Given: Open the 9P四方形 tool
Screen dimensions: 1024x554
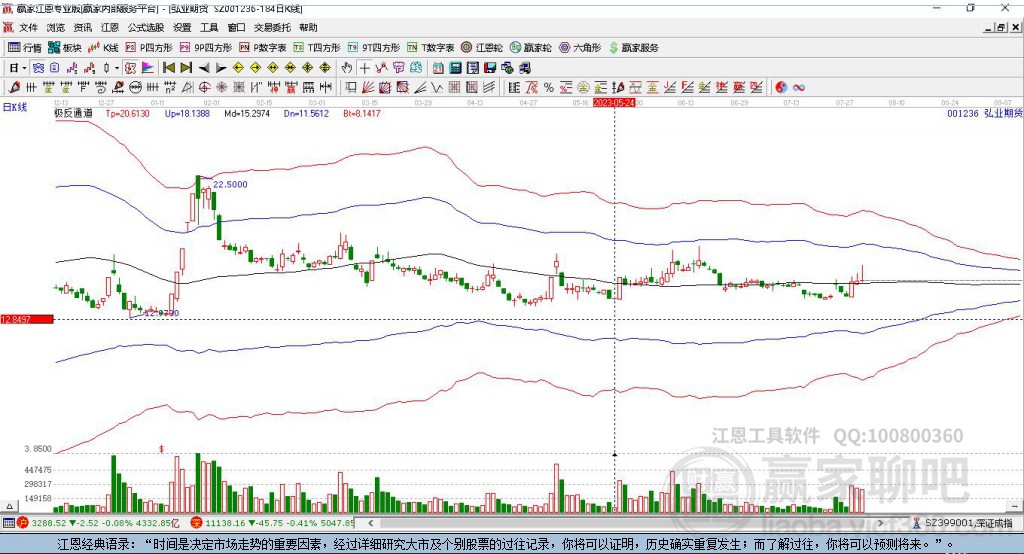Looking at the screenshot, I should point(206,48).
